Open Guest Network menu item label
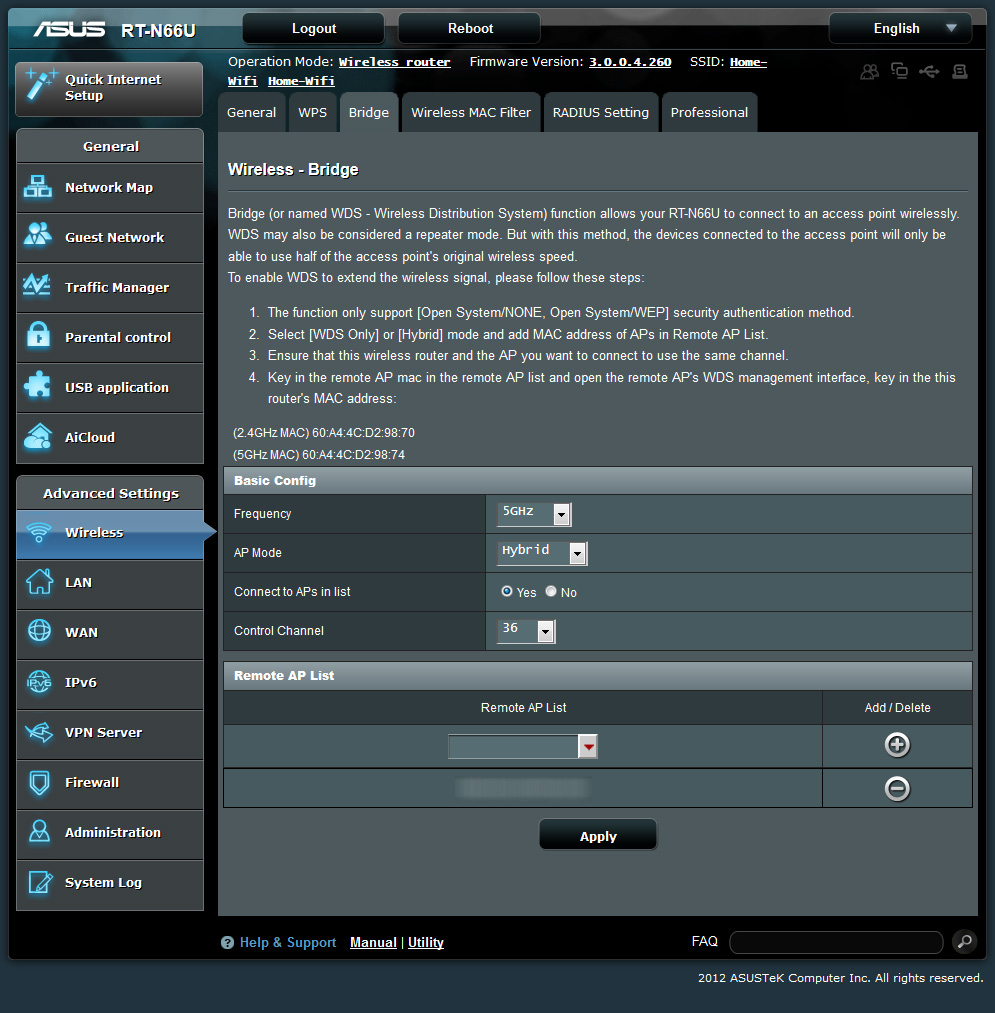Image resolution: width=995 pixels, height=1013 pixels. [115, 237]
